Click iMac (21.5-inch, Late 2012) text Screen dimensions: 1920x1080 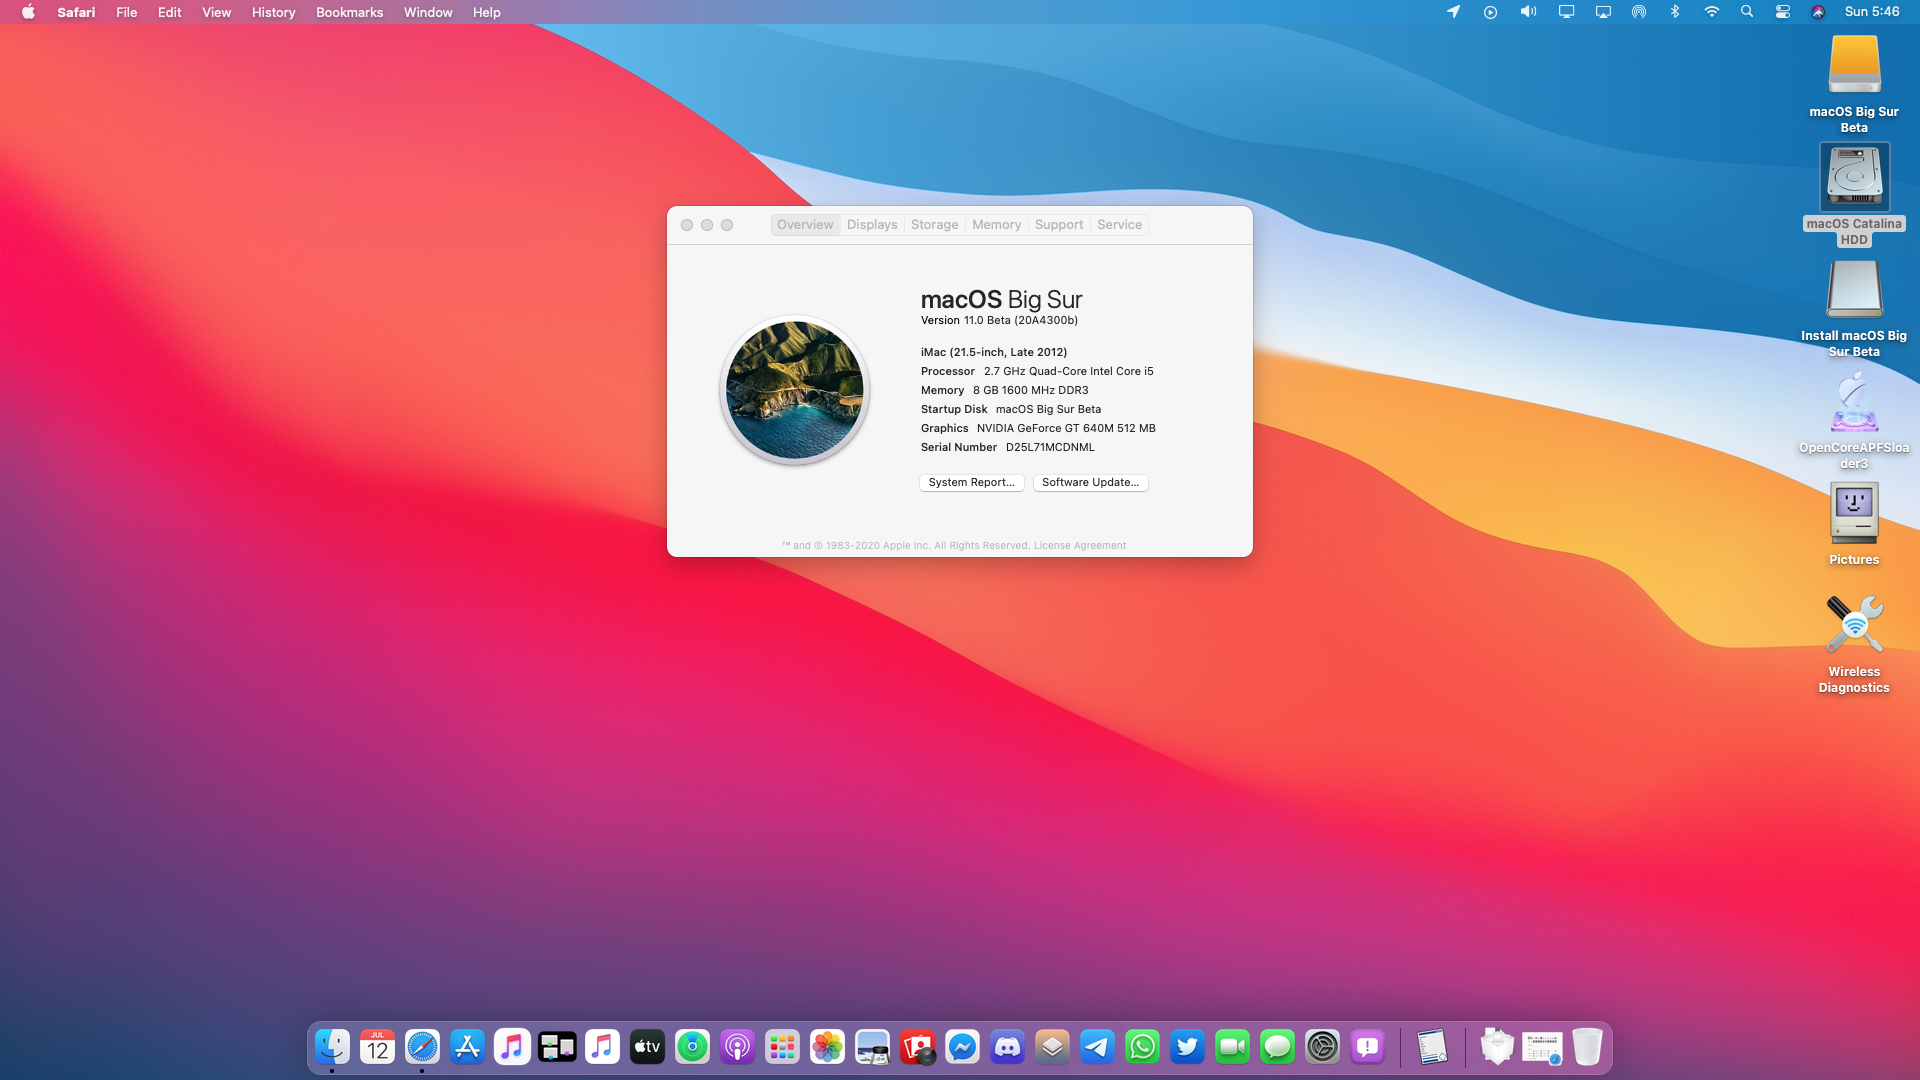pos(994,352)
